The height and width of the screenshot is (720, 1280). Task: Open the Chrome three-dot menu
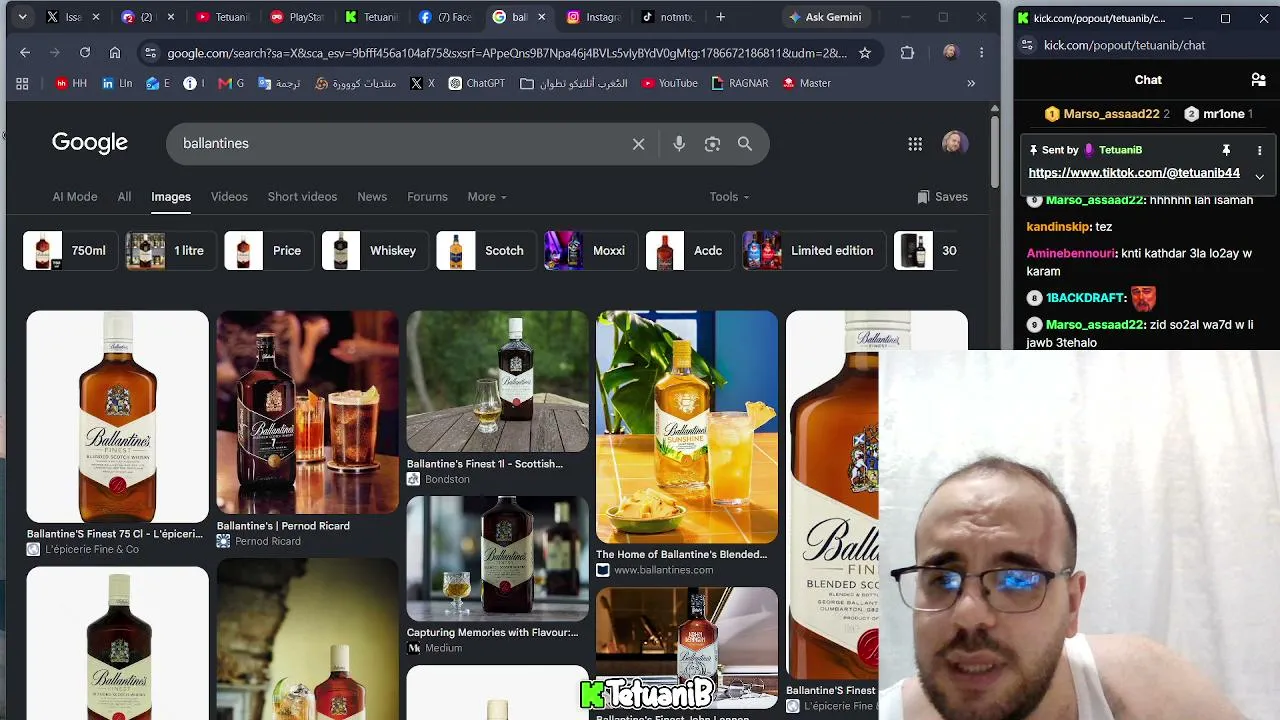click(981, 52)
